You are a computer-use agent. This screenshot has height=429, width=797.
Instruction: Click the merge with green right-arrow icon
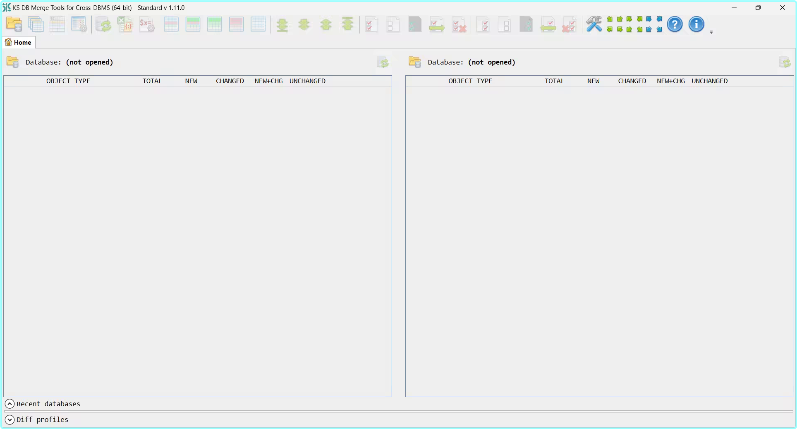click(437, 24)
